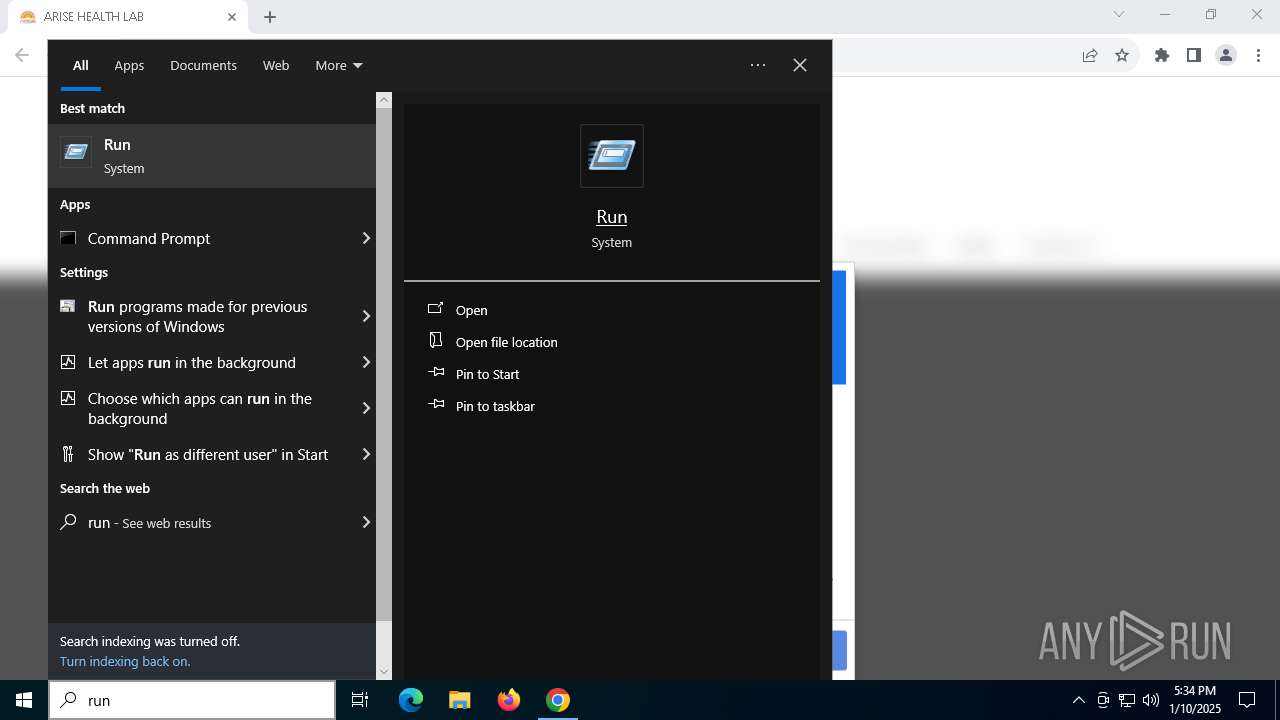Expand Show Run as different user arrow
This screenshot has height=720, width=1280.
366,454
